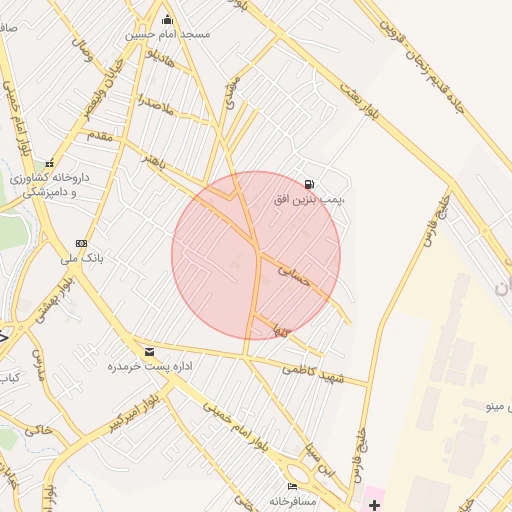The width and height of the screenshot is (512, 512).
Task: Select the جاده قدیم زنجان - قزوین label
Action: [x=422, y=66]
